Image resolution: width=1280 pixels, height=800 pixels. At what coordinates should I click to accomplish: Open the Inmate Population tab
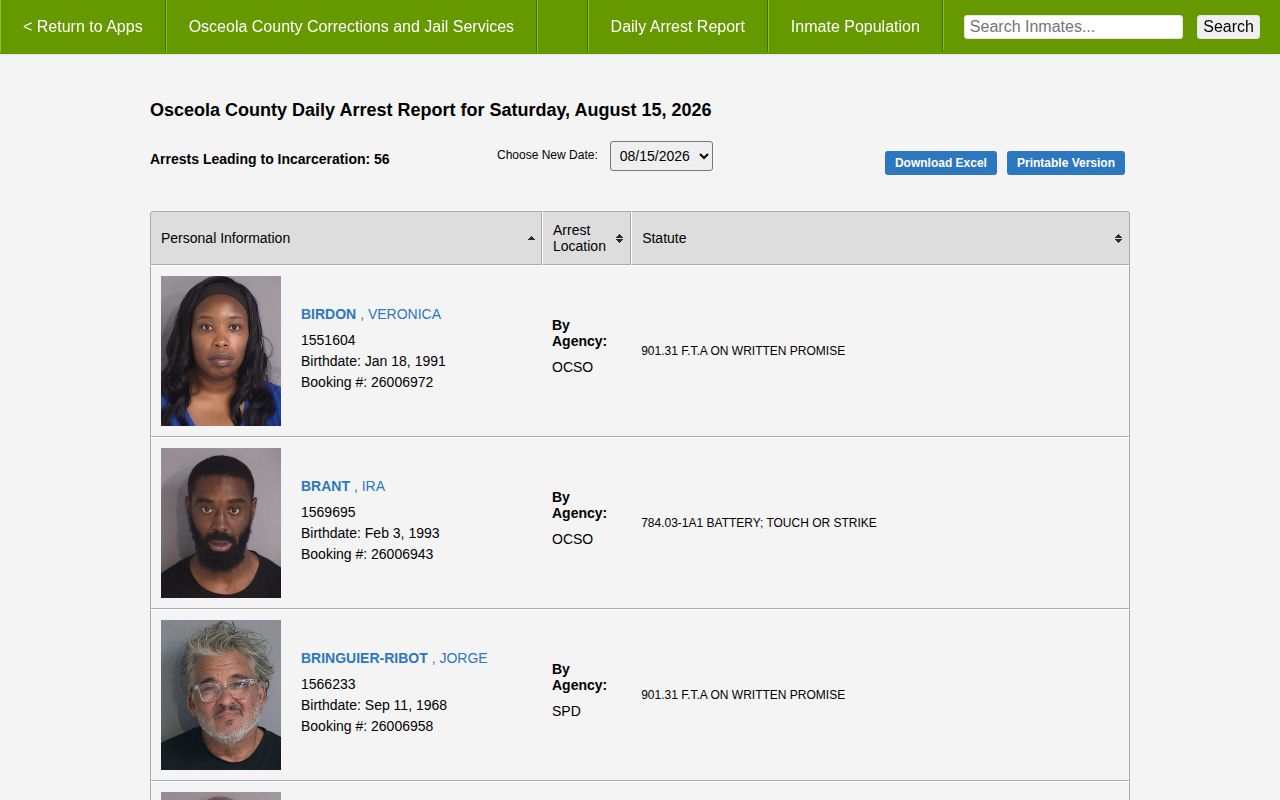(x=855, y=27)
